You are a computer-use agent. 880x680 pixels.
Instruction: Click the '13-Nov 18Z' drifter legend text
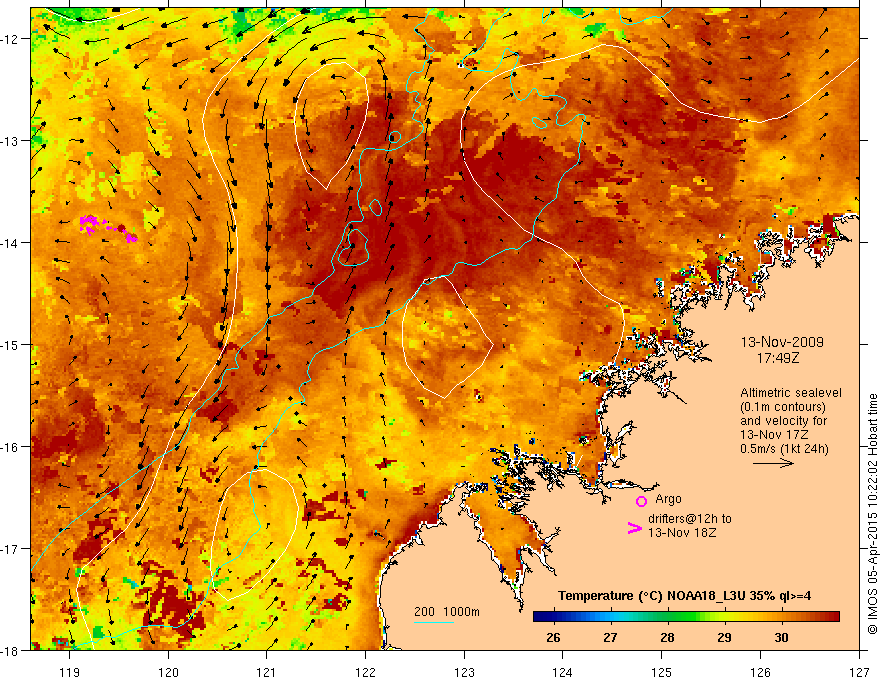tap(682, 533)
